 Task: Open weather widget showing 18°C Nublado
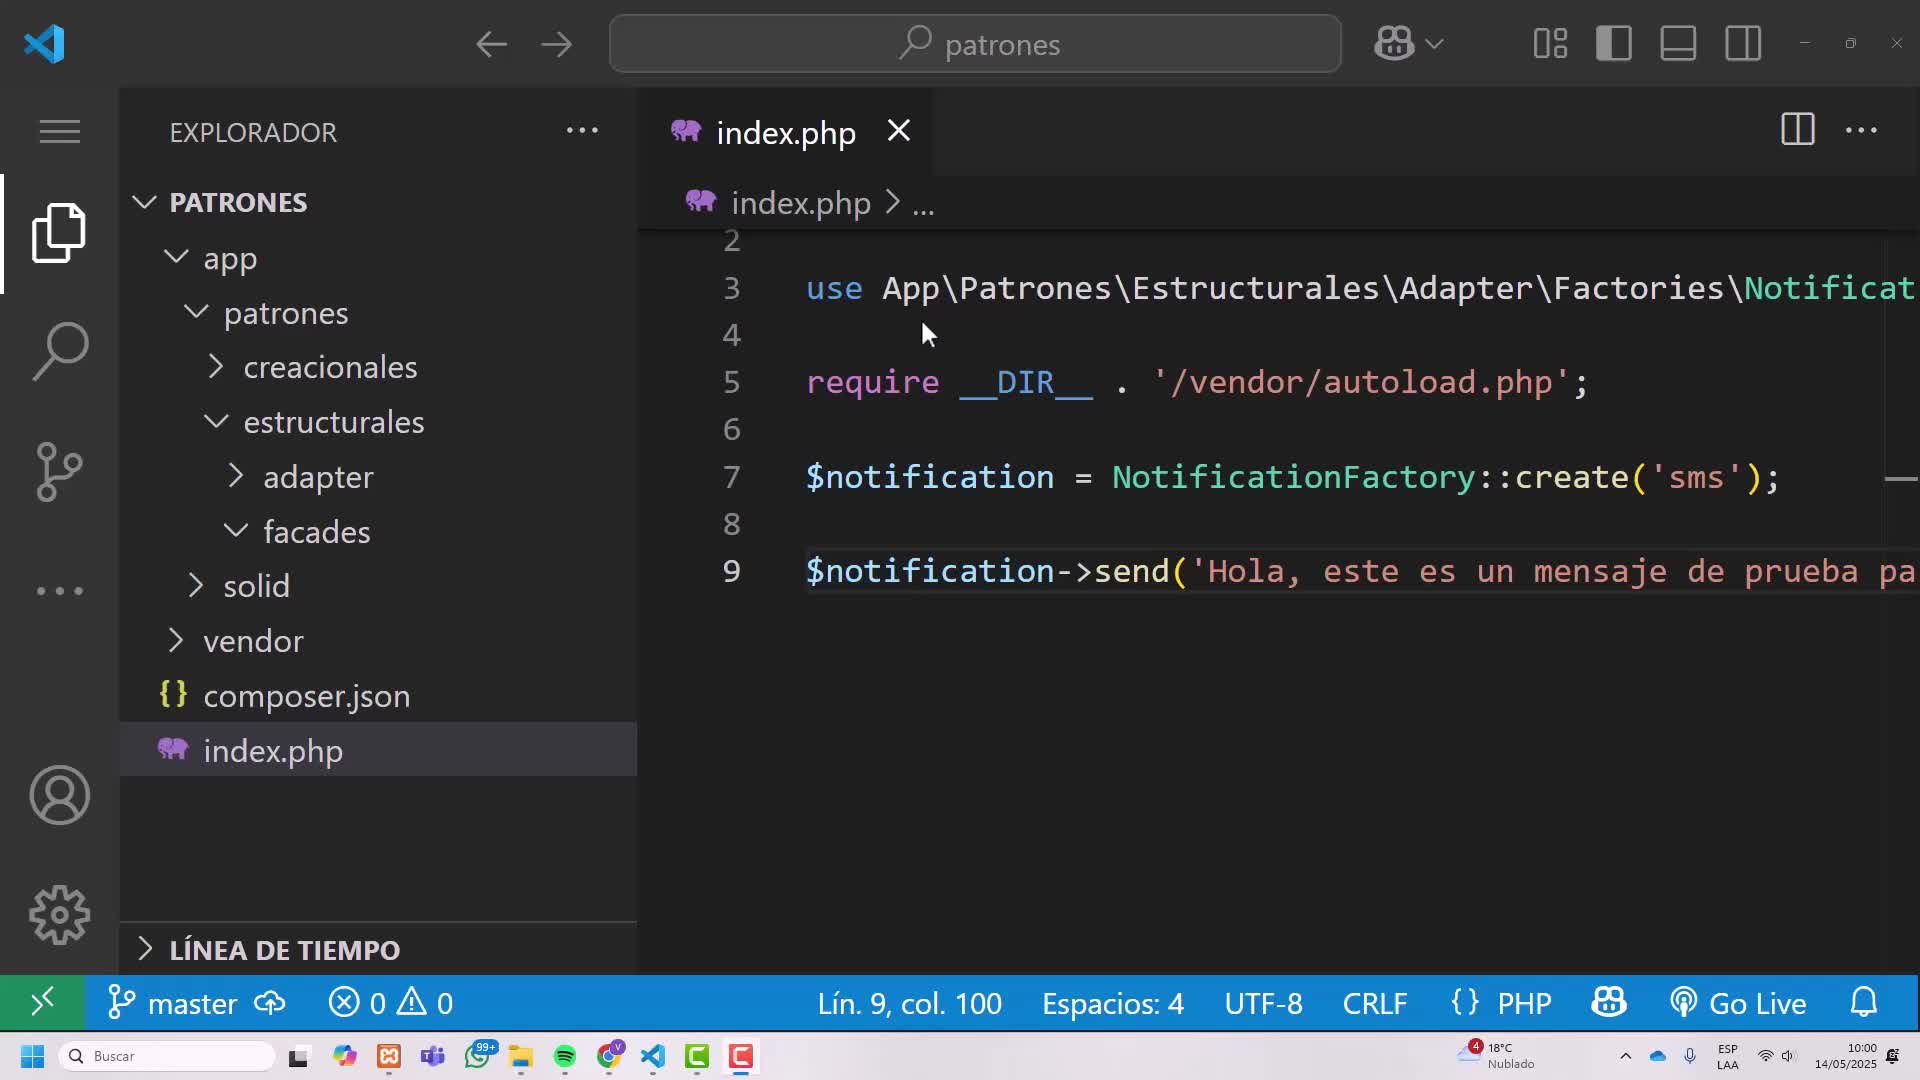click(1497, 1056)
